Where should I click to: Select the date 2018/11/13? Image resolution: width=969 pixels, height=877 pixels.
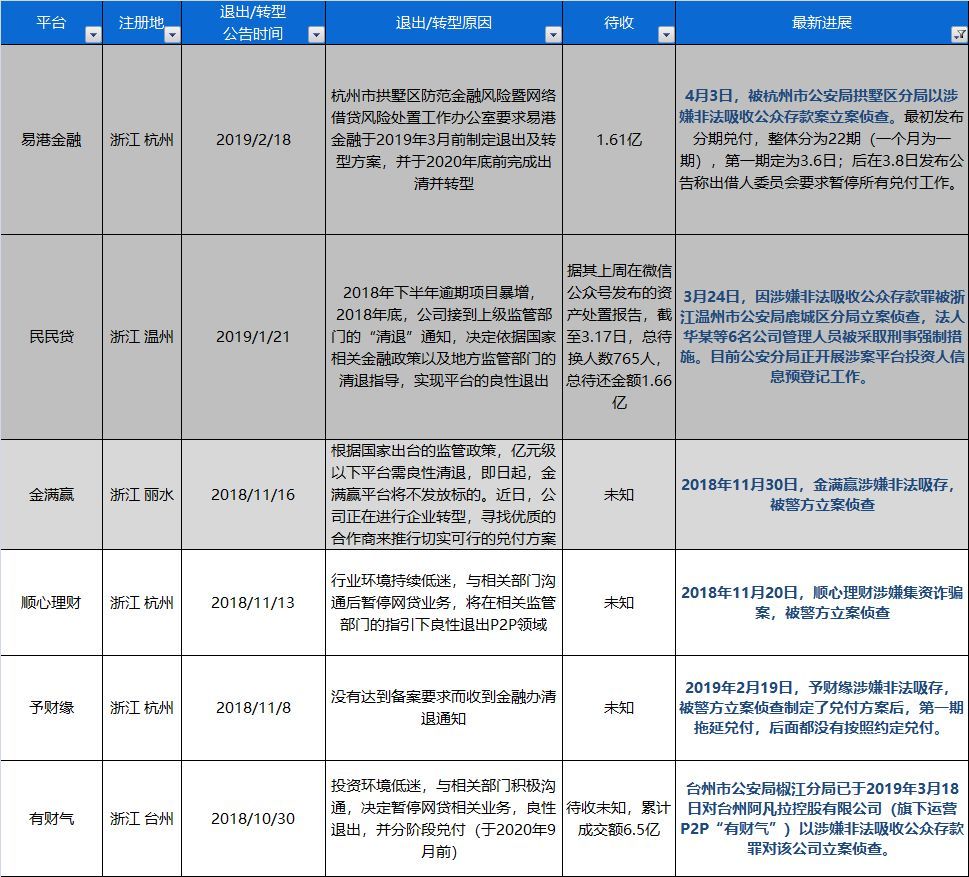(253, 603)
